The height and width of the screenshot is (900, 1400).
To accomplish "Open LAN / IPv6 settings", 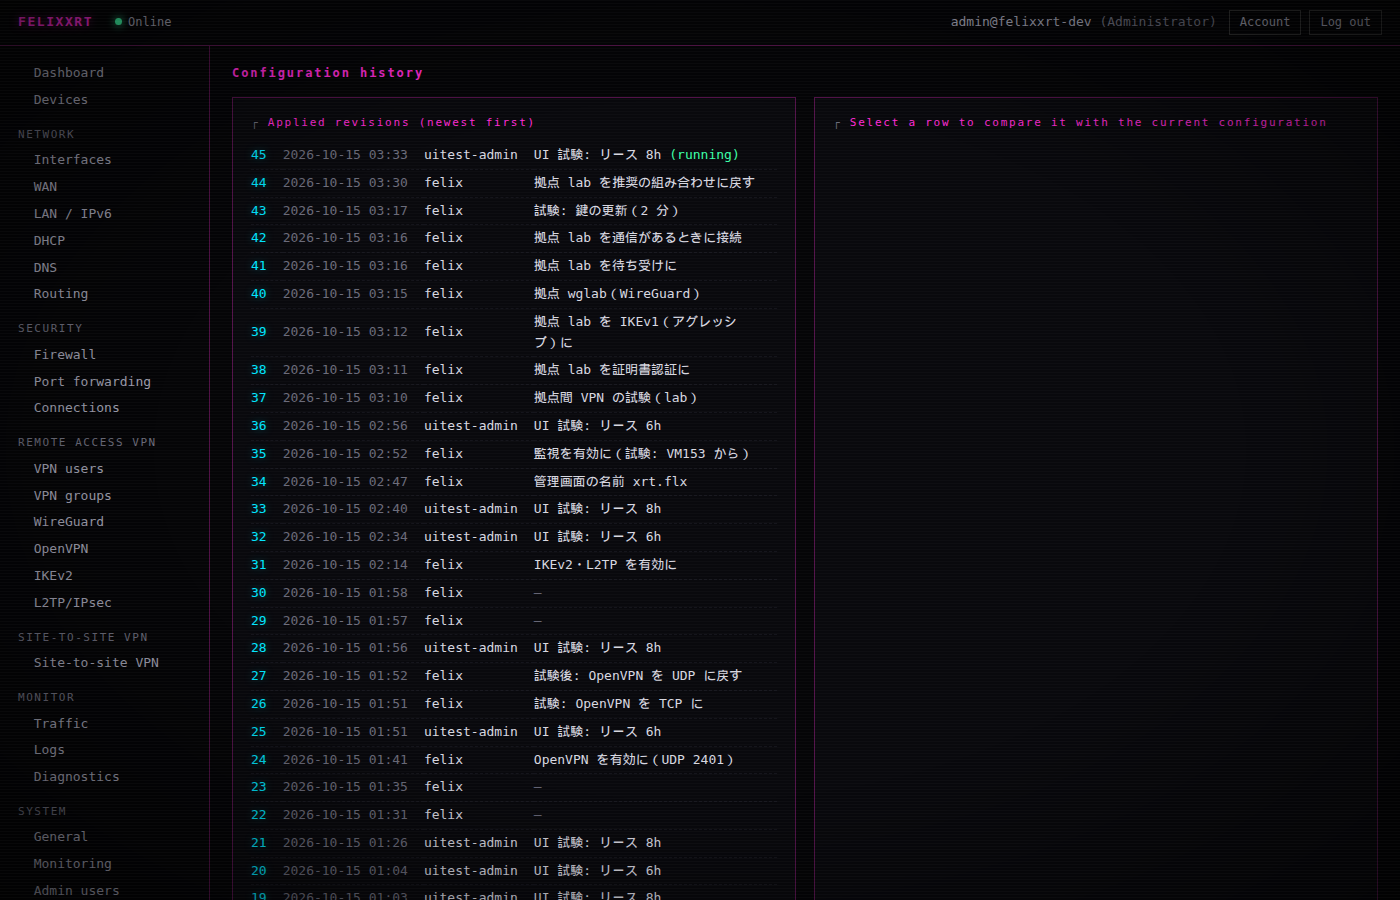I will pyautogui.click(x=73, y=214).
